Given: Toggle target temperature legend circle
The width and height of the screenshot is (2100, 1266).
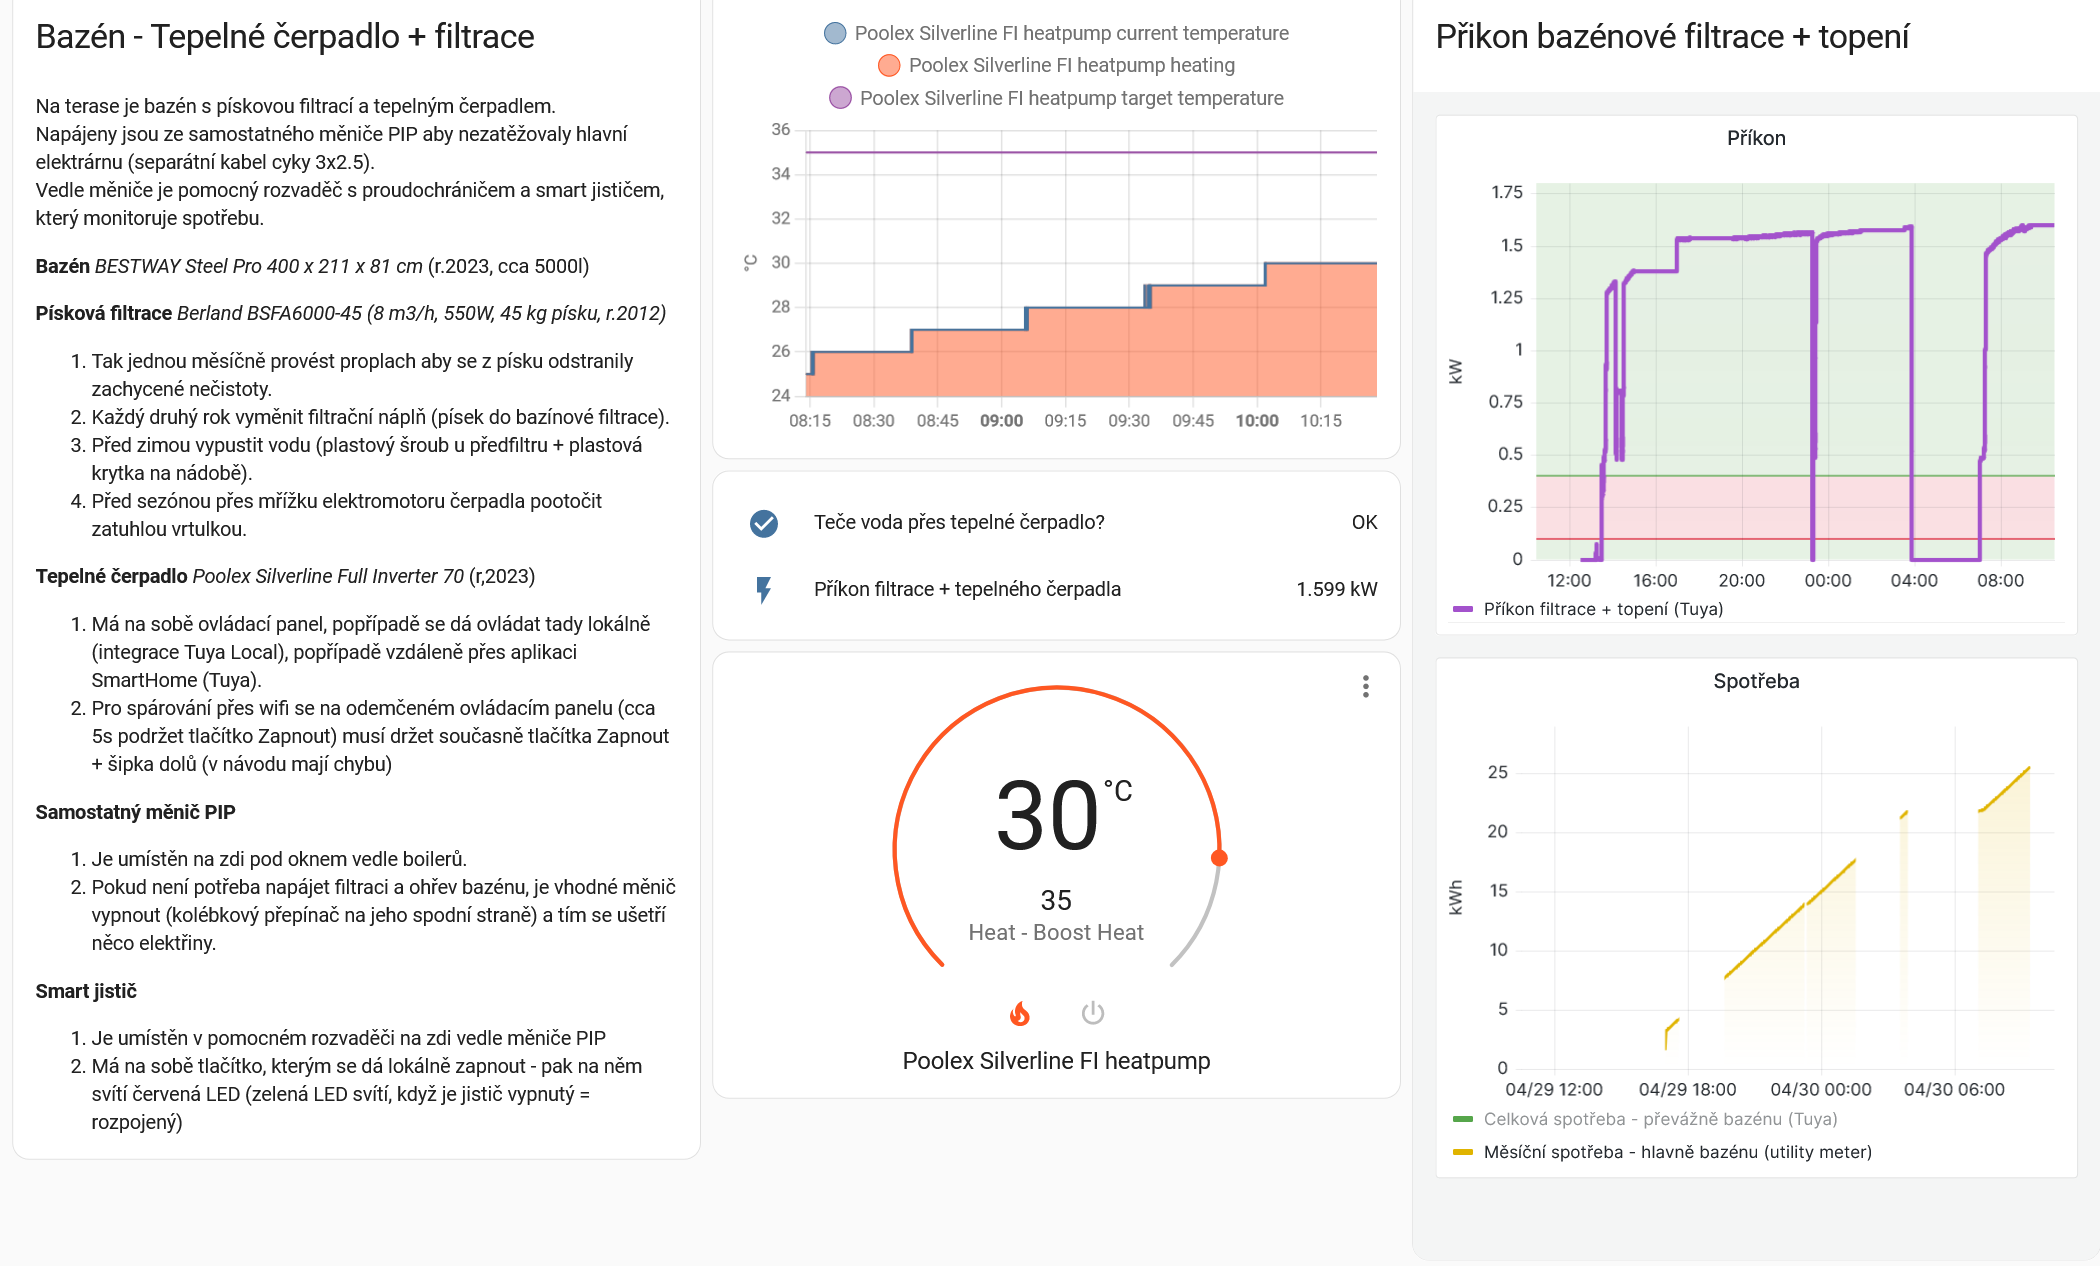Looking at the screenshot, I should point(840,98).
